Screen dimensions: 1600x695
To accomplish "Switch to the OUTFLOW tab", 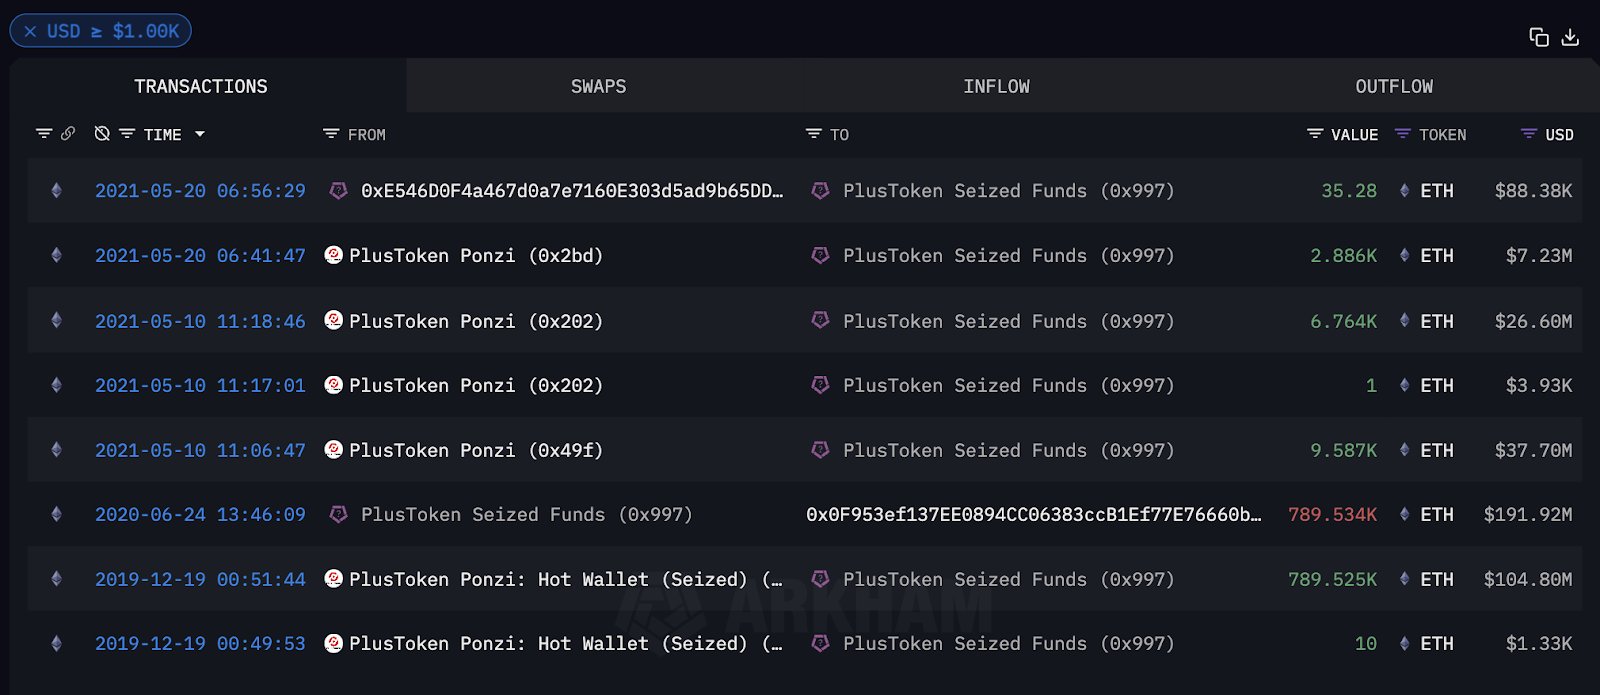I will tap(1394, 86).
